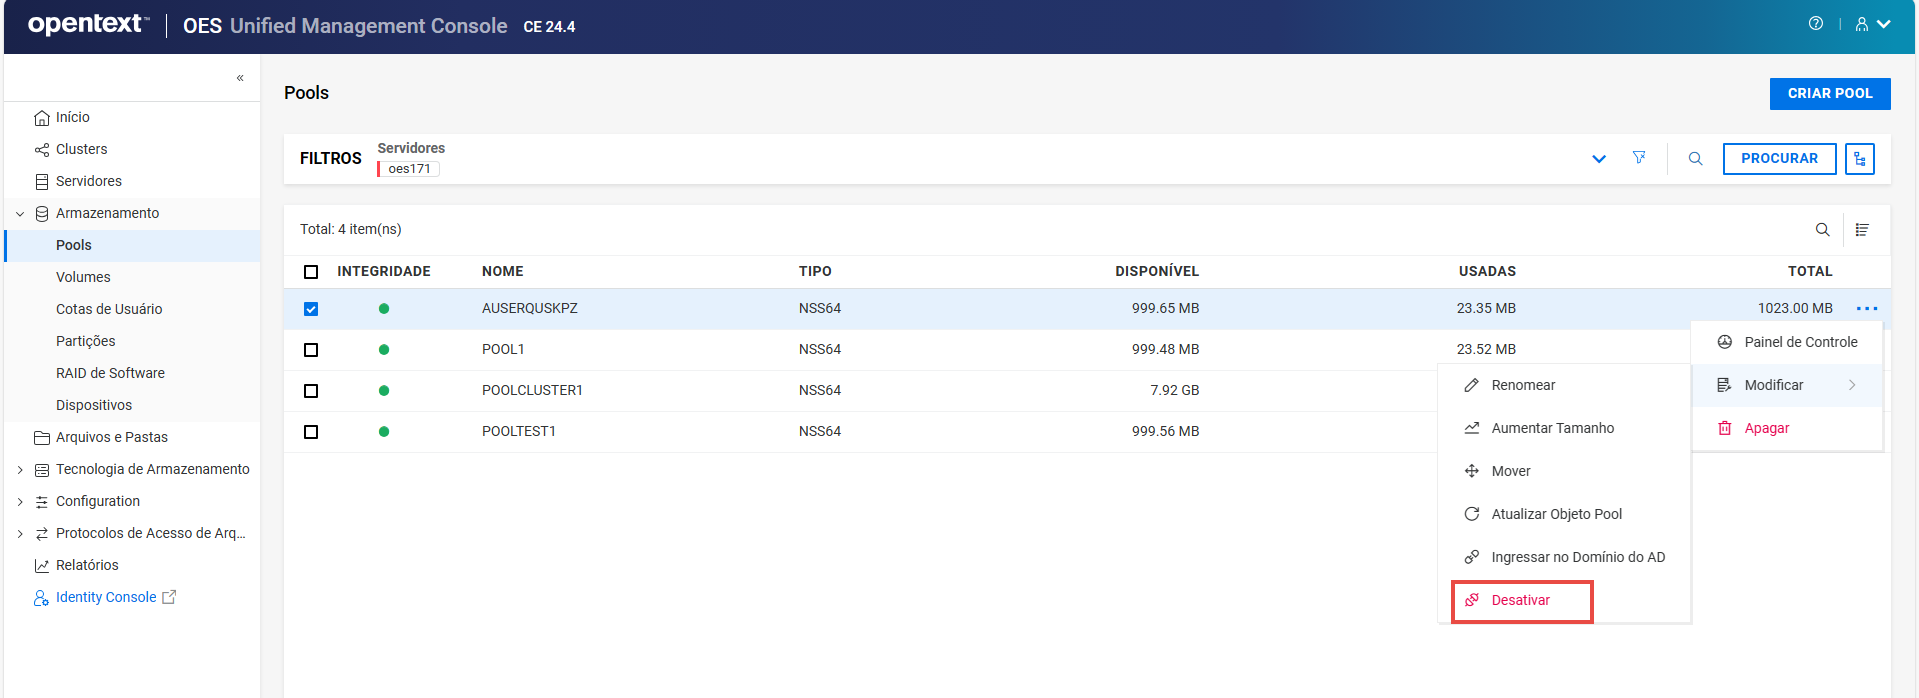Select Desativar from the context menu
This screenshot has width=1919, height=698.
click(1520, 601)
